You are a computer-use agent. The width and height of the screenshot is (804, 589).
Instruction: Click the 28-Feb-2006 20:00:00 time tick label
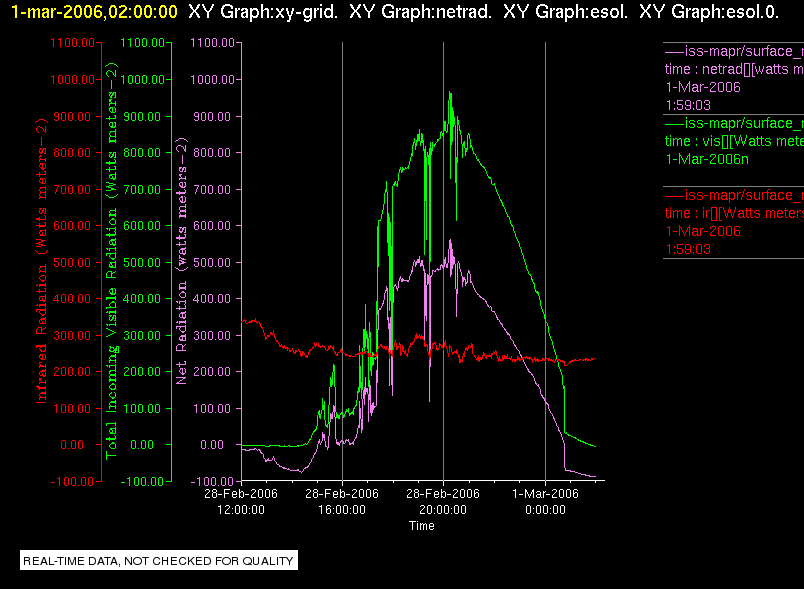[443, 502]
